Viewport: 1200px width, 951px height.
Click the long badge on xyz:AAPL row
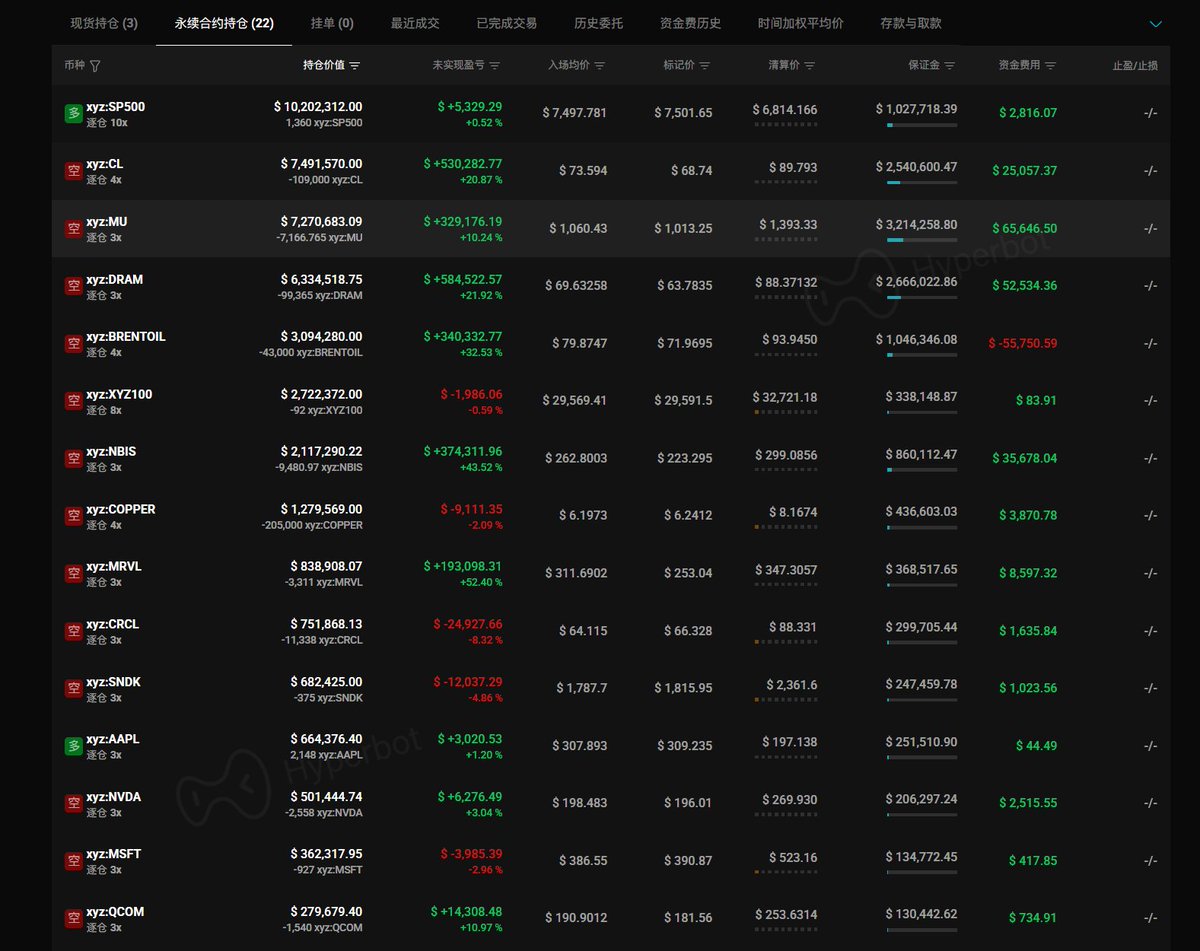pos(73,746)
